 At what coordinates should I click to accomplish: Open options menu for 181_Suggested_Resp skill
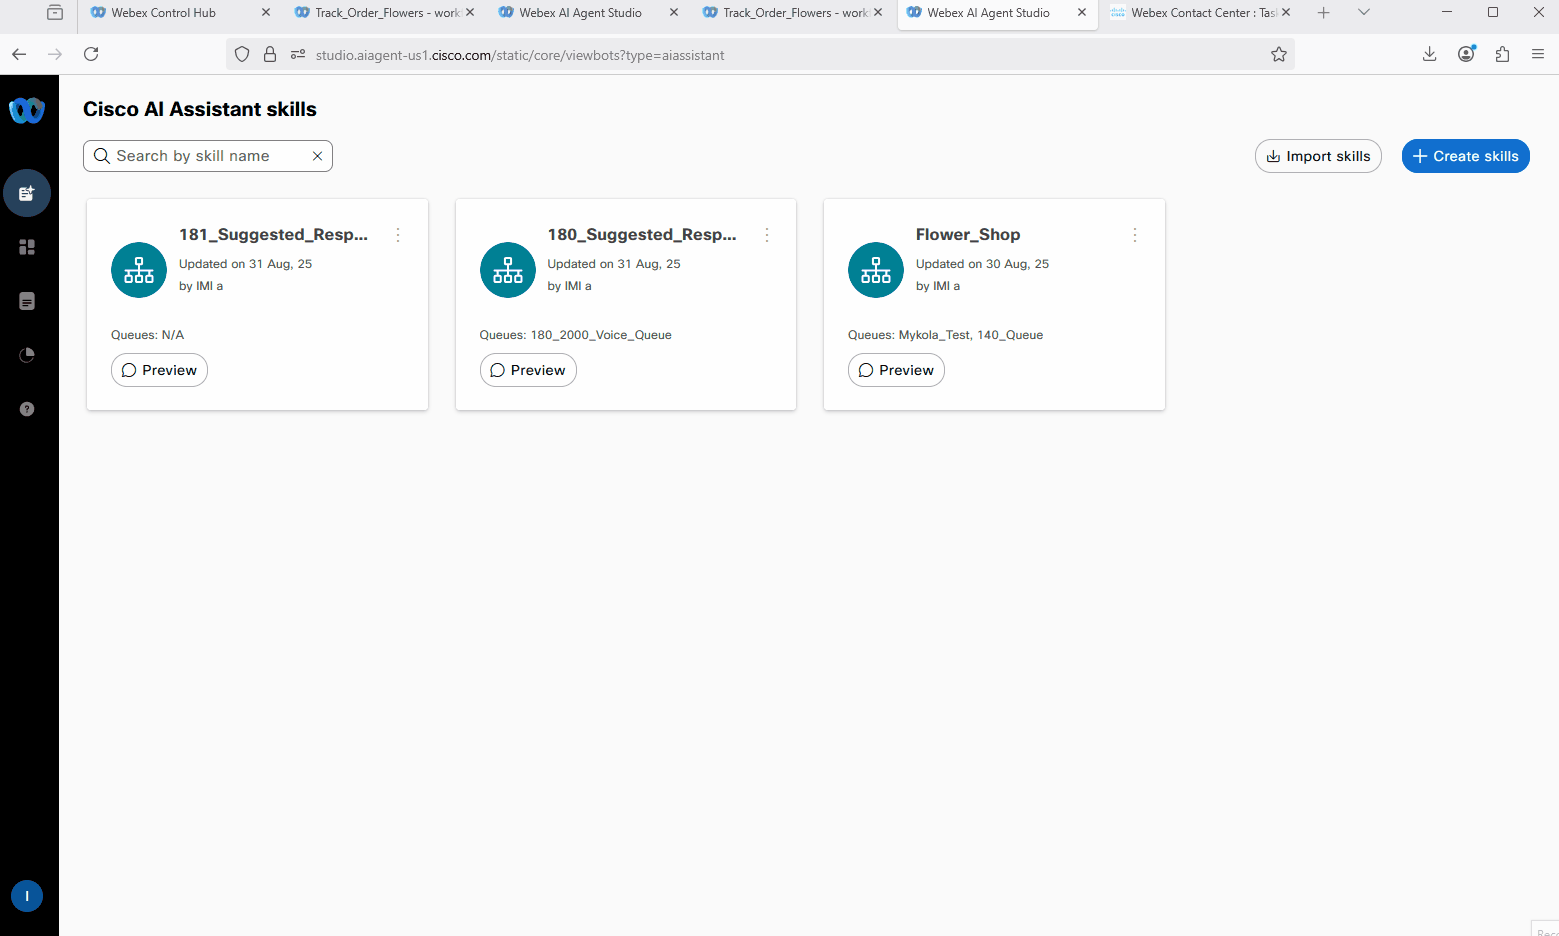pyautogui.click(x=398, y=235)
